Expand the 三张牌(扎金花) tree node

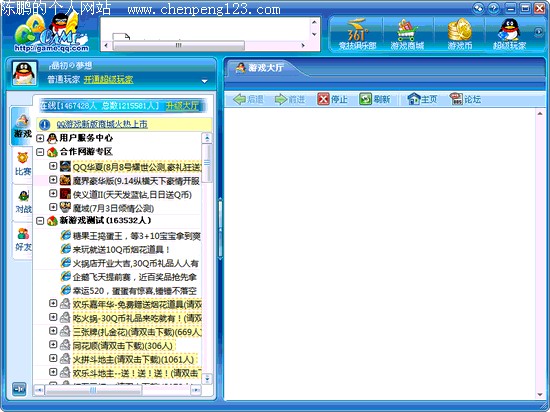53,331
